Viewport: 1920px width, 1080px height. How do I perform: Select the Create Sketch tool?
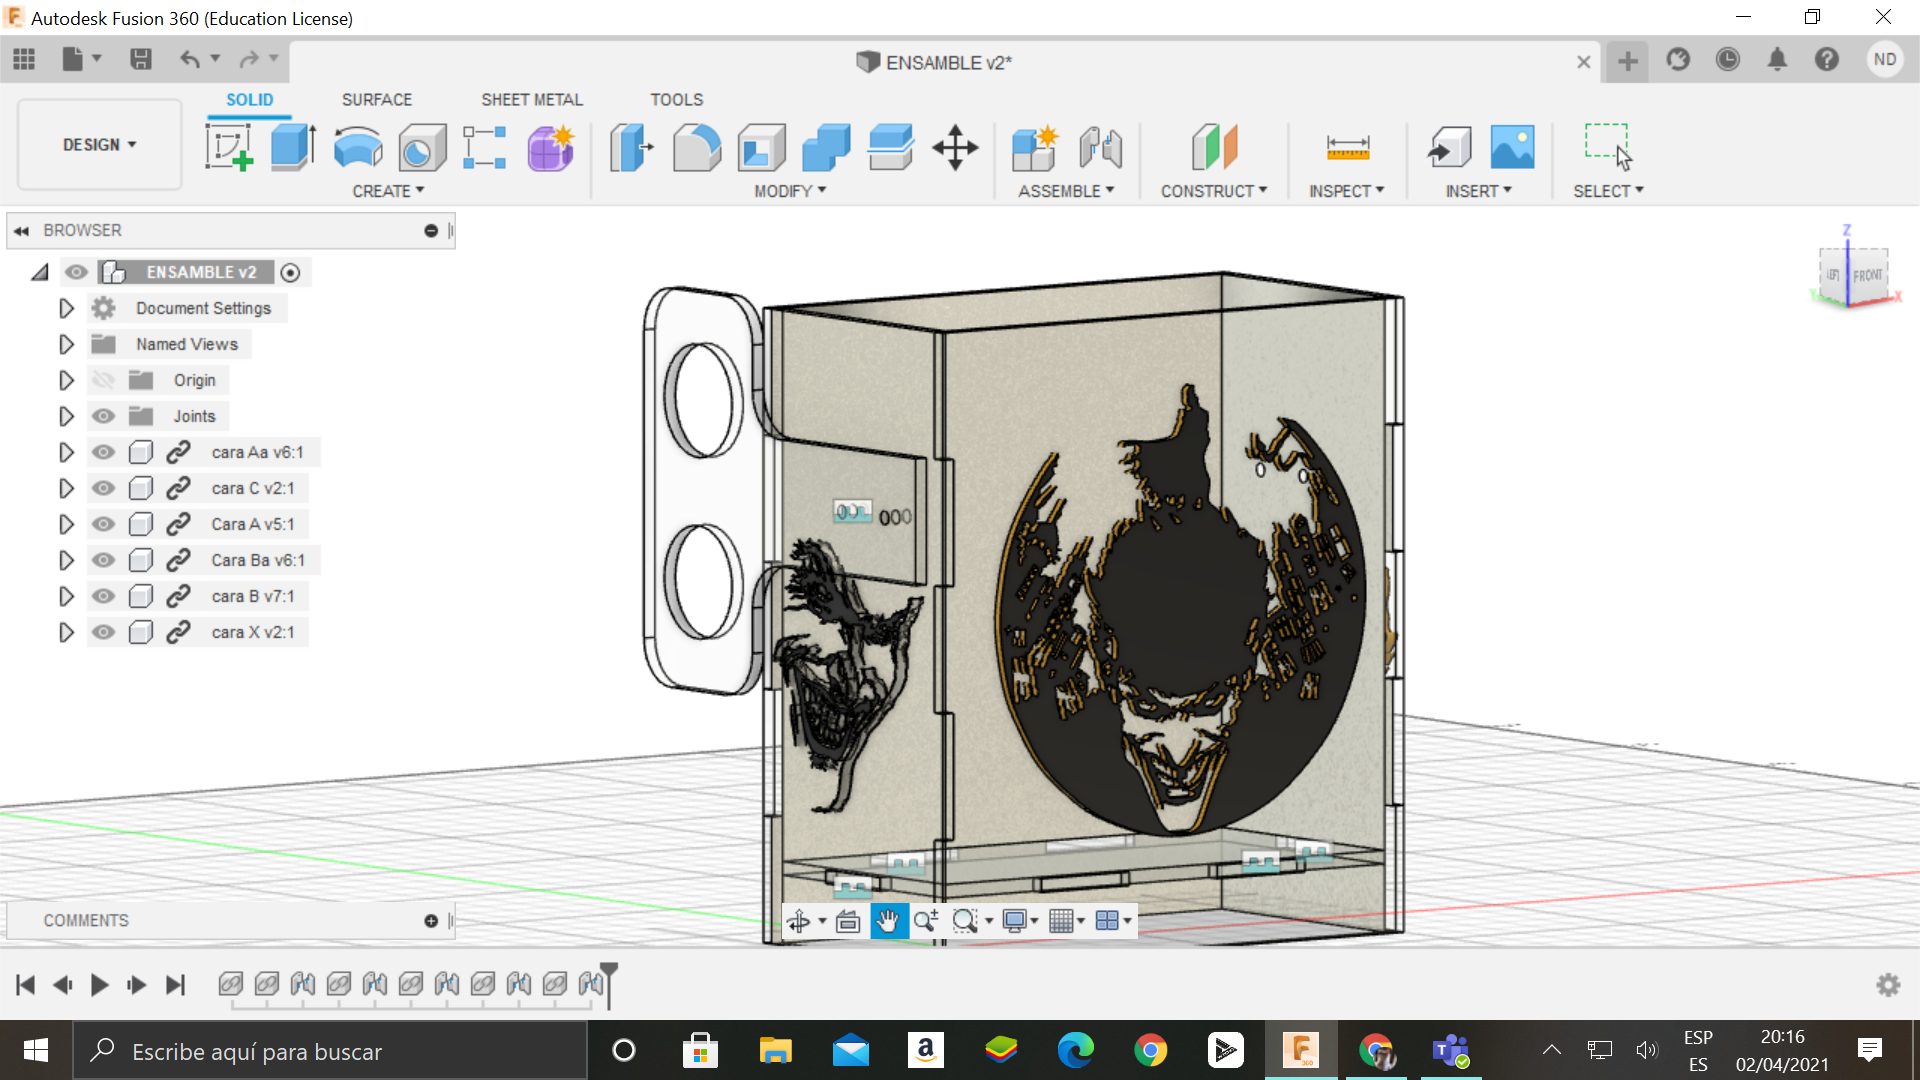pyautogui.click(x=229, y=147)
